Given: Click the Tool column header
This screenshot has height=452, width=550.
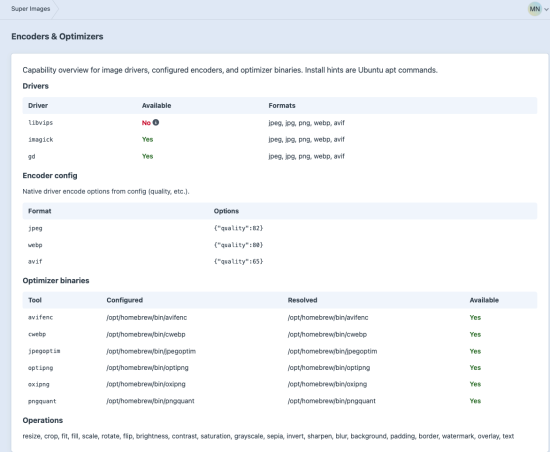Looking at the screenshot, I should tap(35, 300).
